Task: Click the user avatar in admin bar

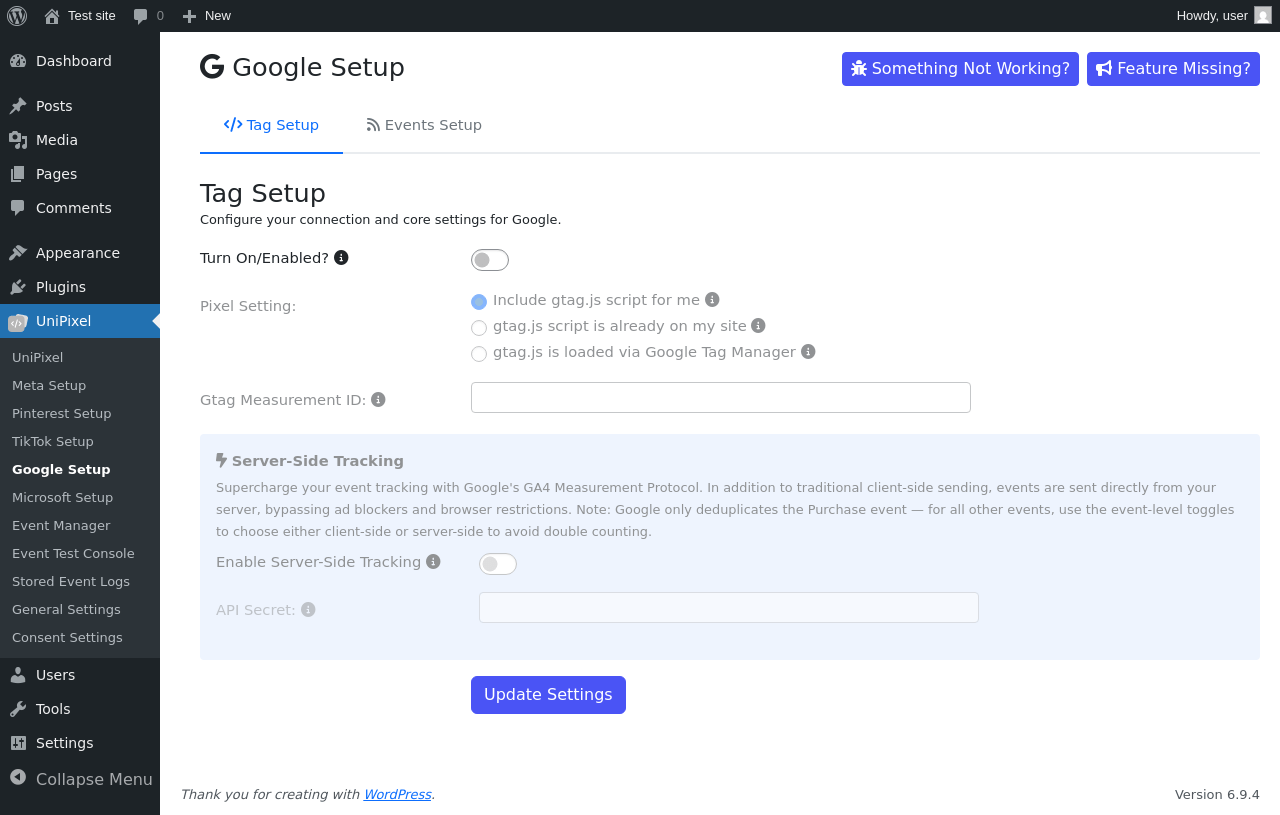Action: tap(1263, 15)
